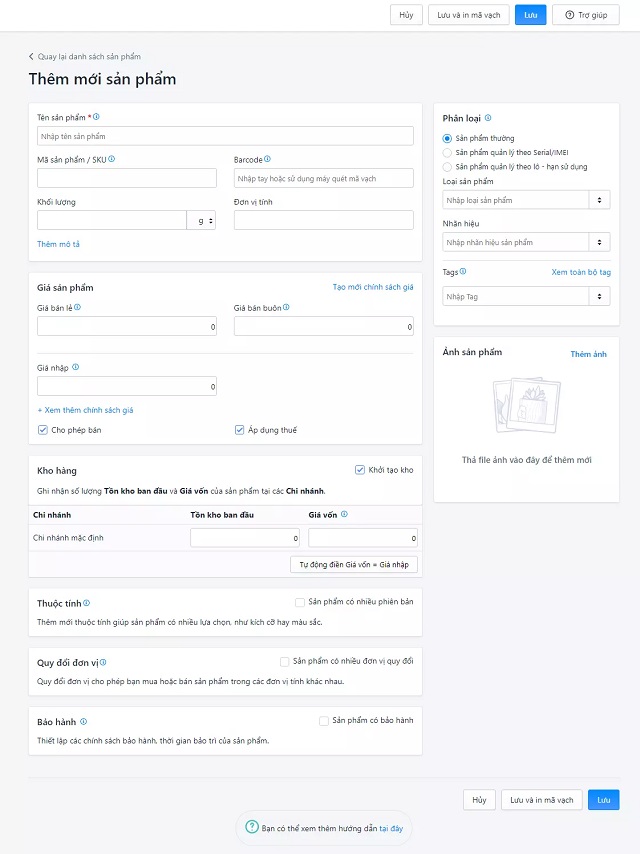Open the weight unit dropdown (g)

pos(201,220)
